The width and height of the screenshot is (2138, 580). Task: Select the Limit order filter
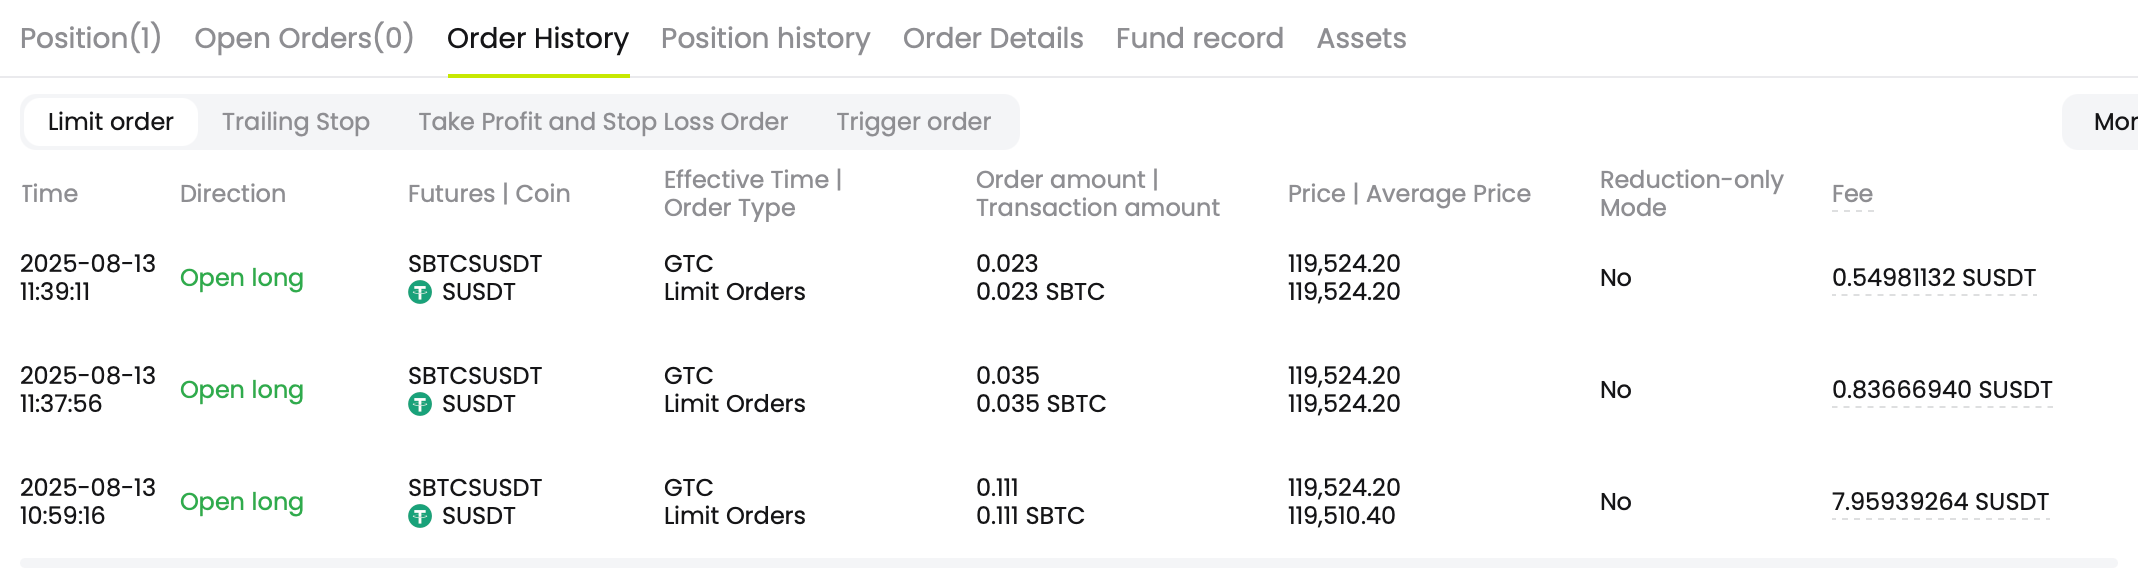pos(111,122)
